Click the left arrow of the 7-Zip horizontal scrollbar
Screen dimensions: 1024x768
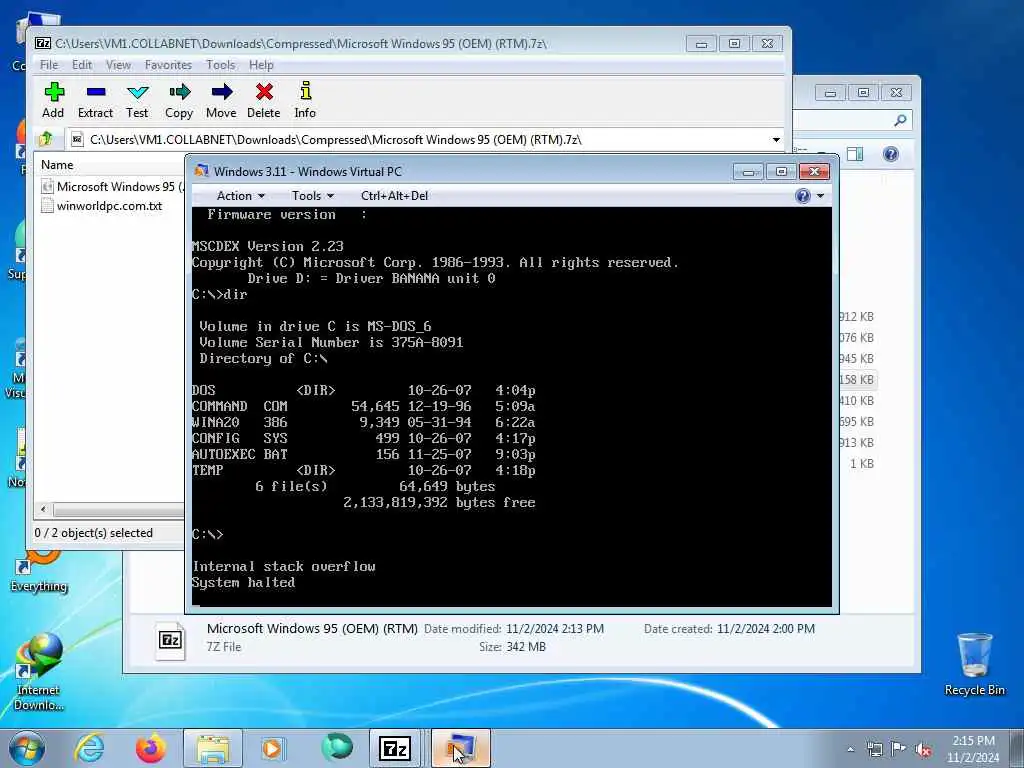[x=43, y=509]
